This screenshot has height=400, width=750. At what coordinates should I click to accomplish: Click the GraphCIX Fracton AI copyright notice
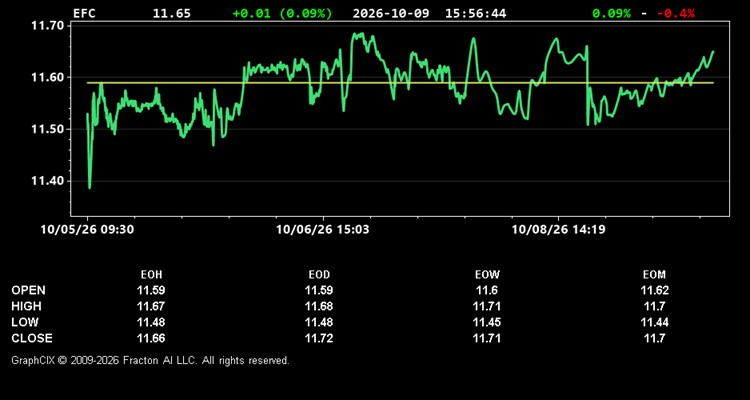pos(150,360)
